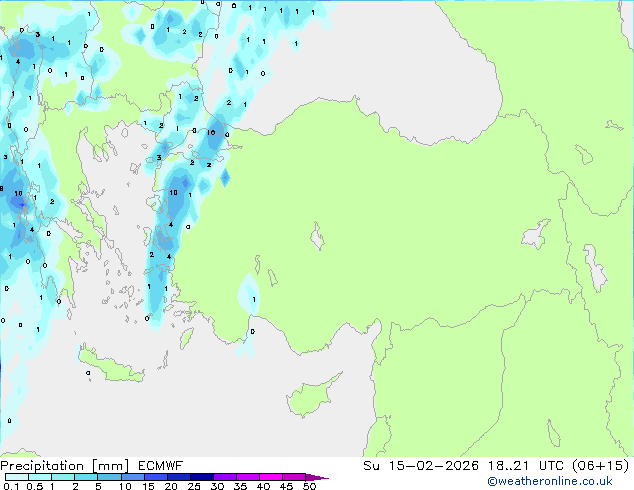Screen dimensions: 634x490
Task: Pick the 15–20 mm blue legend swatch
Action: pos(155,477)
